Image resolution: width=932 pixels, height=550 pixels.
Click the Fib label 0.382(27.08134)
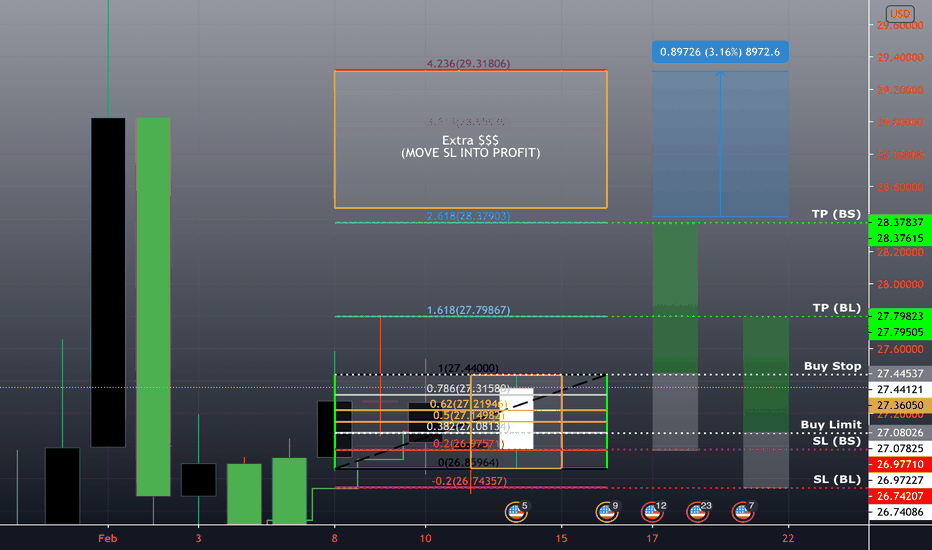pos(468,426)
